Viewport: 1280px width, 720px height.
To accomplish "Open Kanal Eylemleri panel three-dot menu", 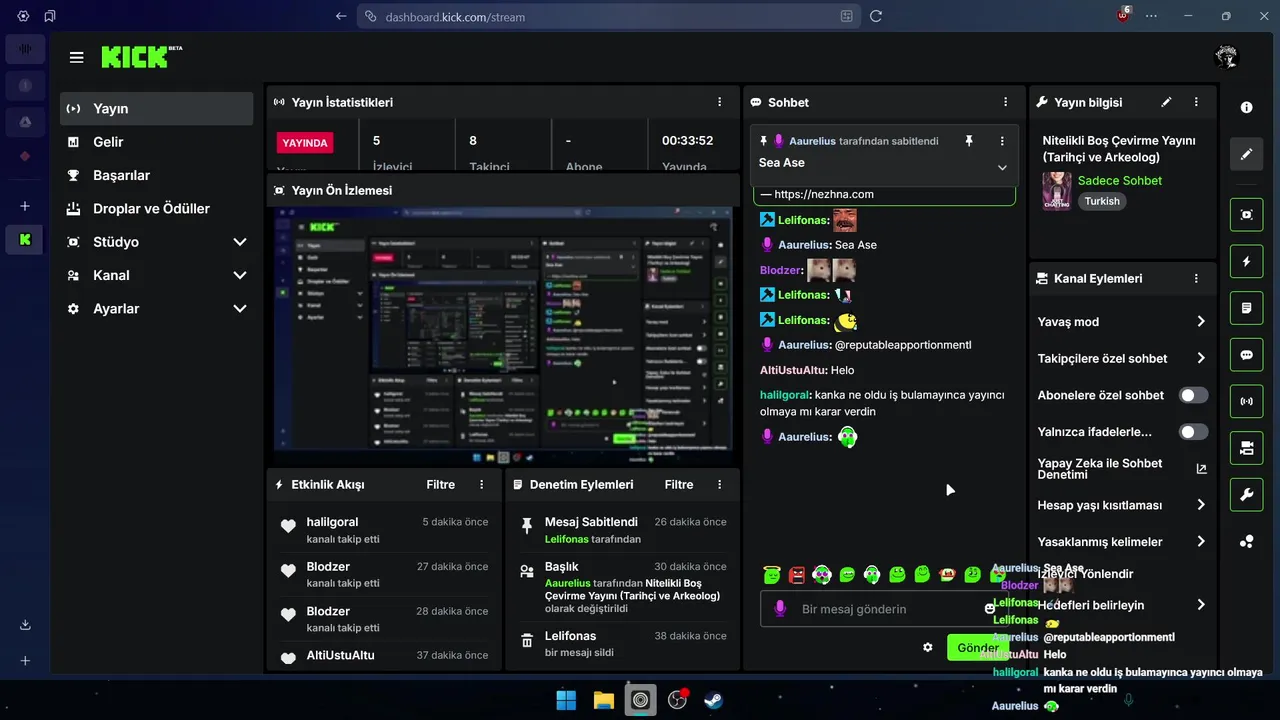I will pos(1196,278).
